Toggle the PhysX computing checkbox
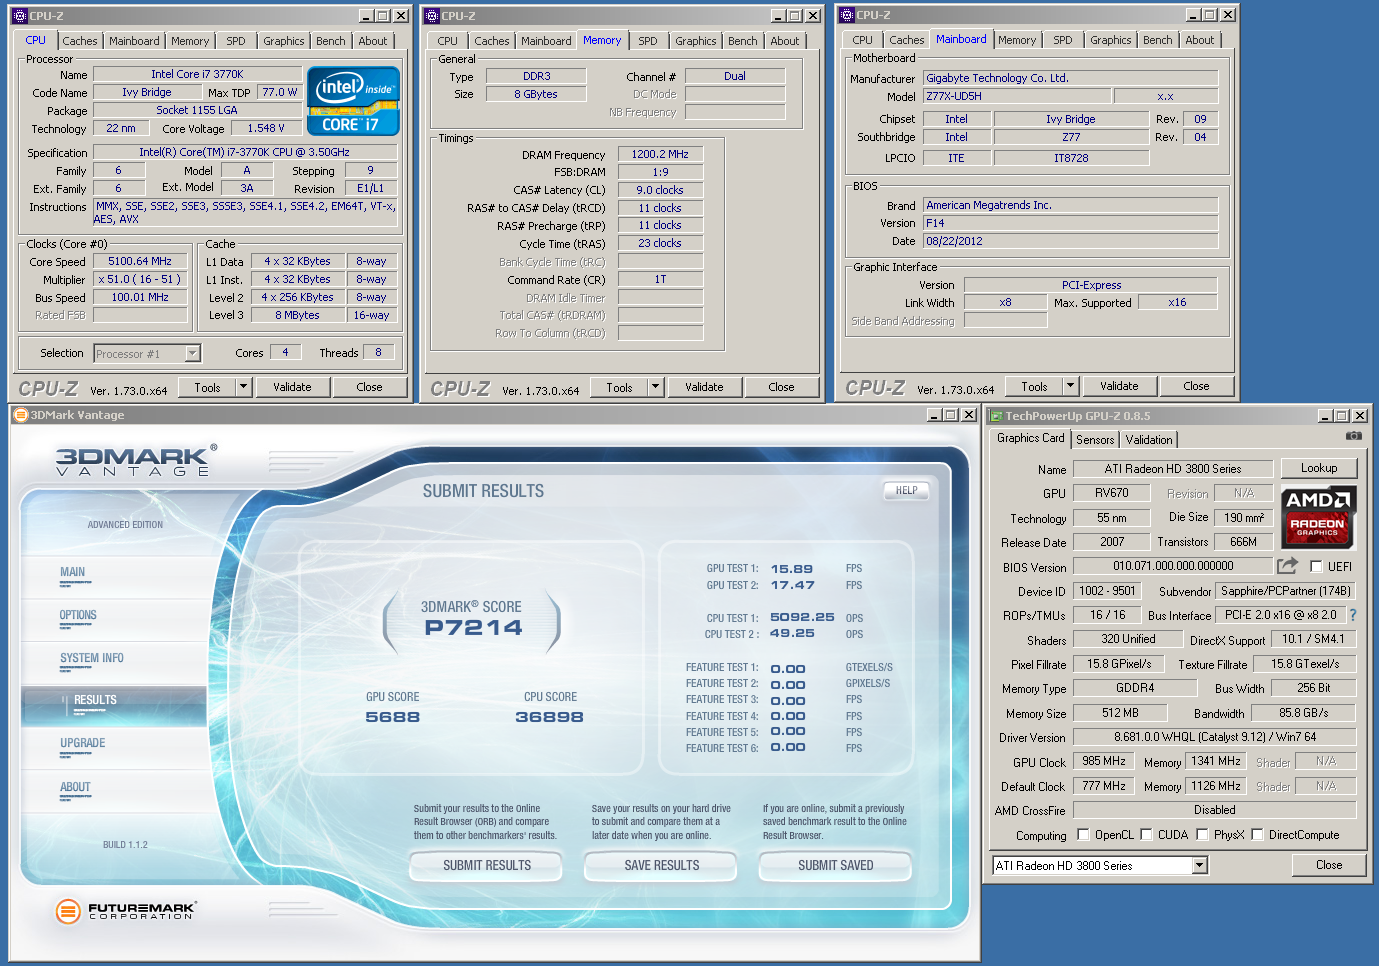 point(1203,834)
